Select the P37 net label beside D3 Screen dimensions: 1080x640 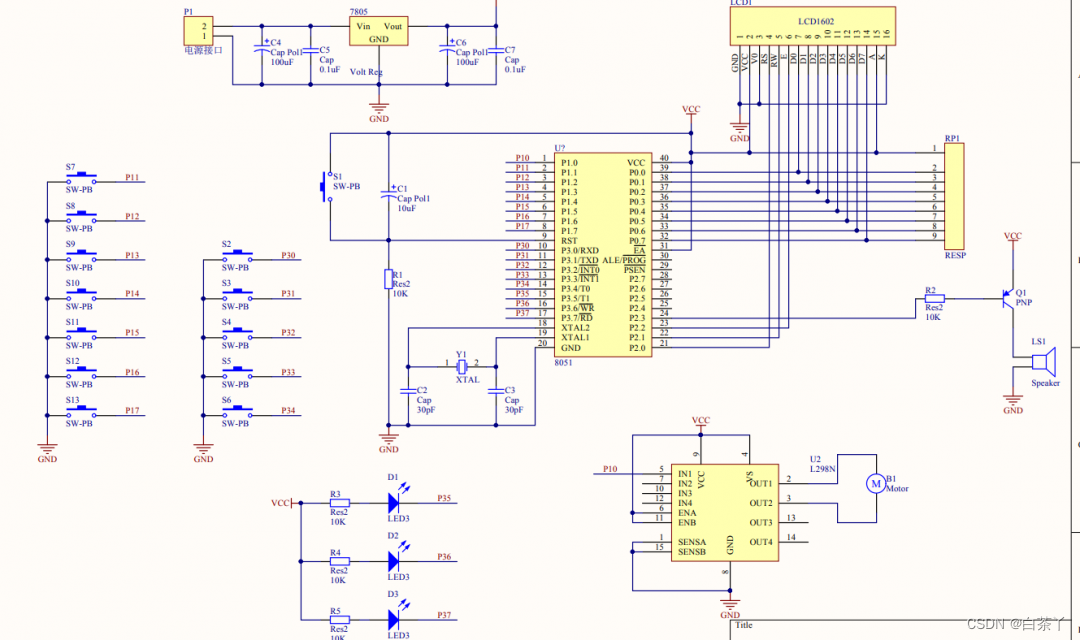click(444, 615)
